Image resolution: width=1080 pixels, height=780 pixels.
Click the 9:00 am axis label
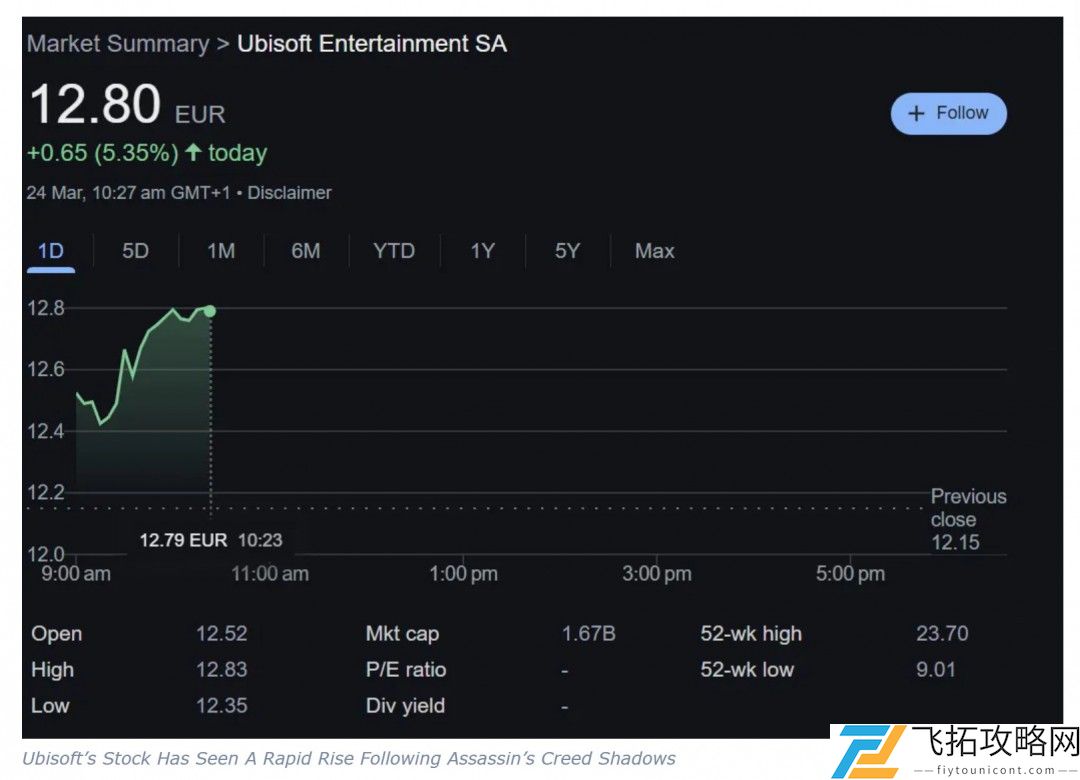(76, 573)
